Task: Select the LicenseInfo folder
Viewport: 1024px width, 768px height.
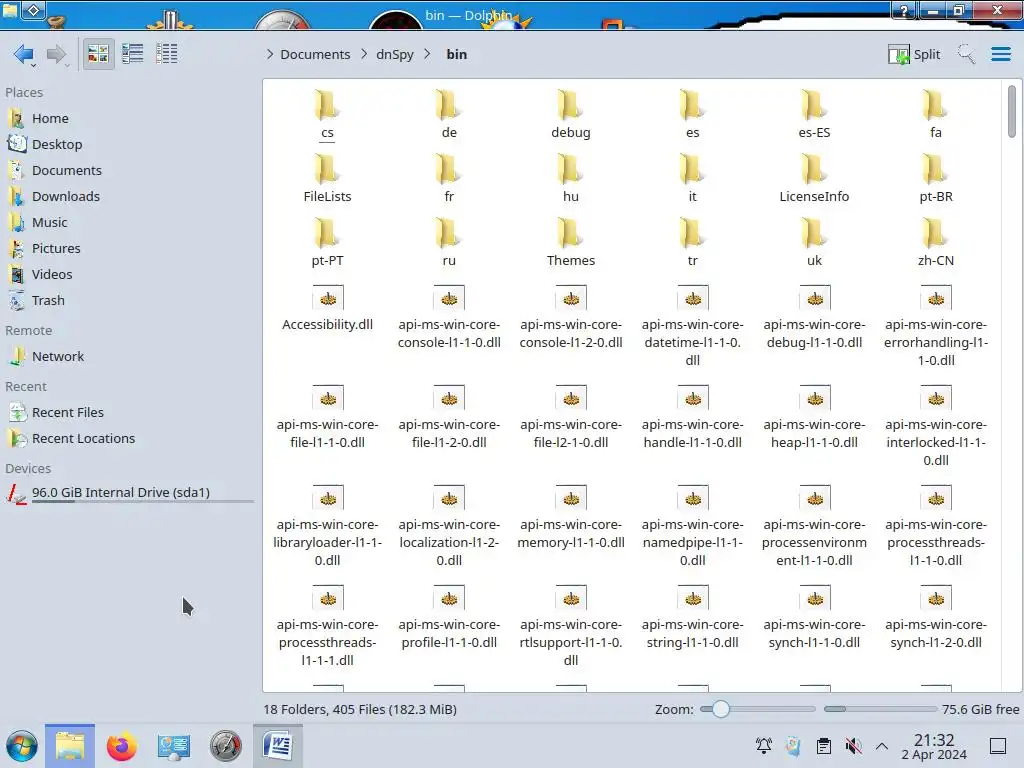Action: [814, 179]
